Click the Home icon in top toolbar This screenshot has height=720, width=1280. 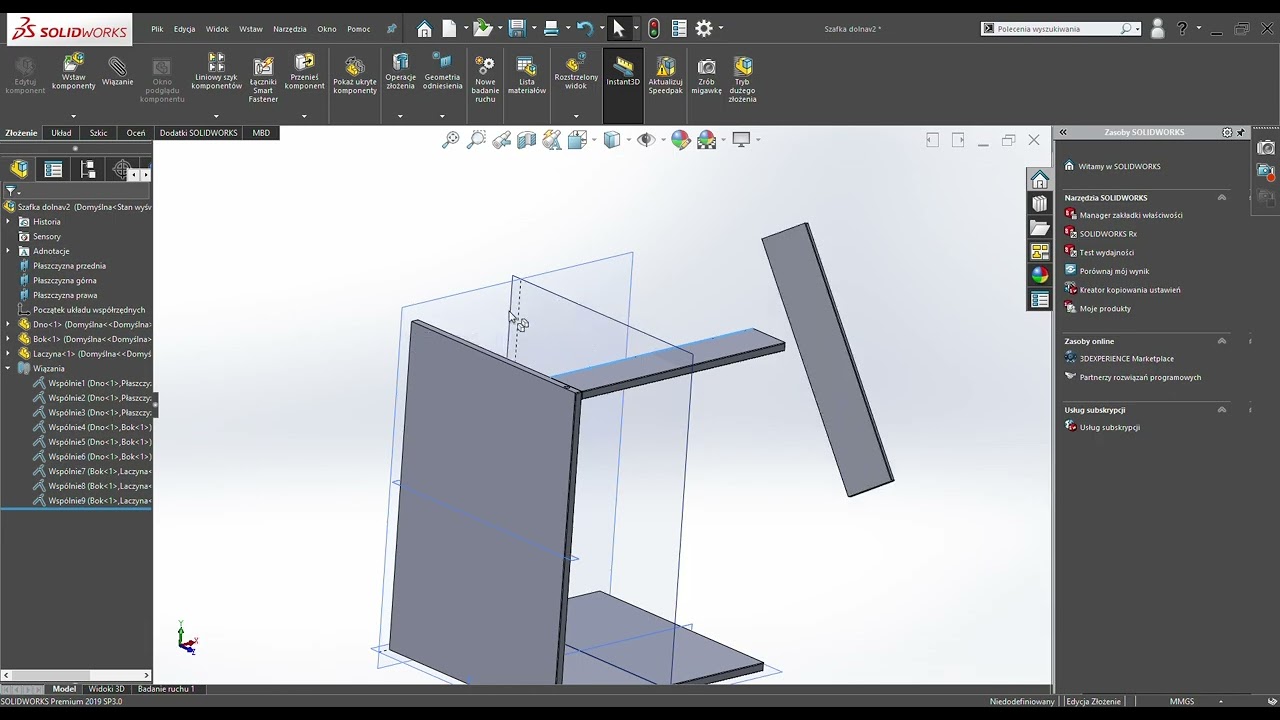click(425, 29)
